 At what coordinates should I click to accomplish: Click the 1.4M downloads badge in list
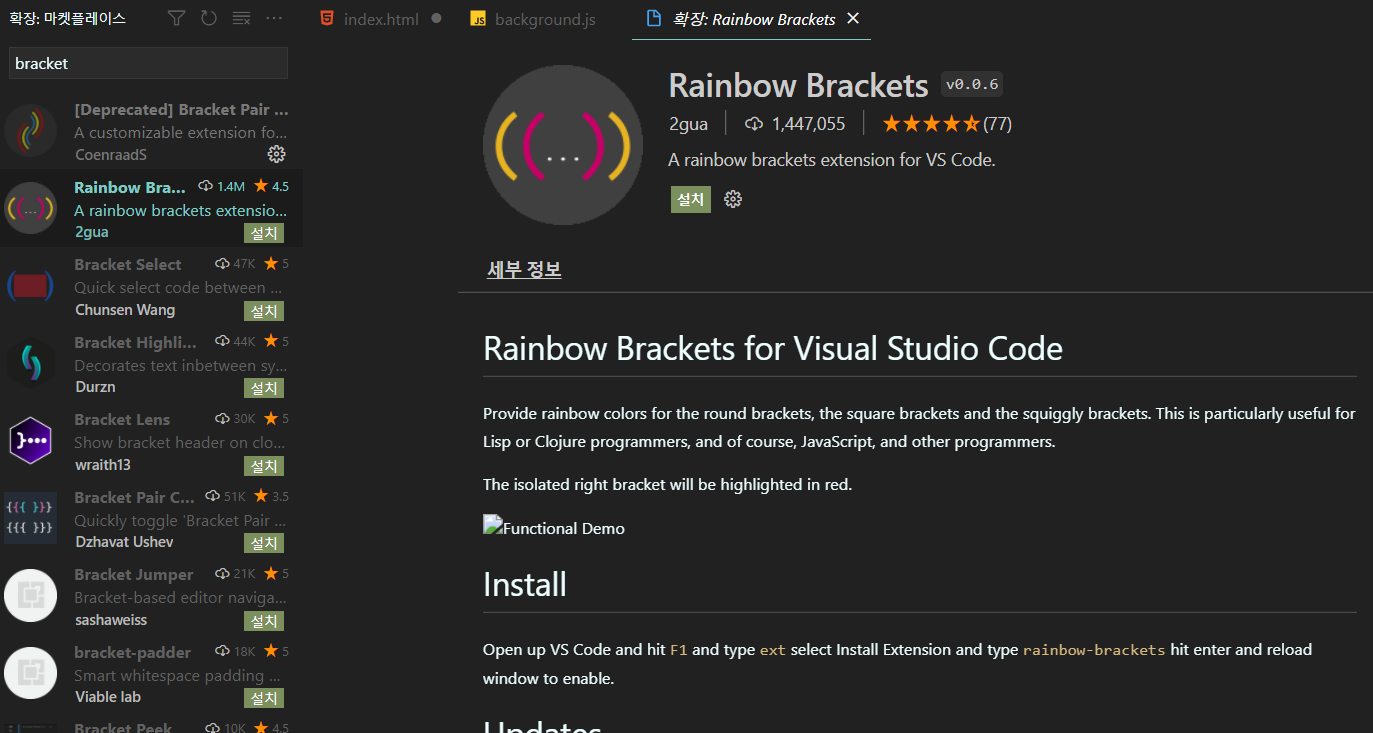[222, 186]
